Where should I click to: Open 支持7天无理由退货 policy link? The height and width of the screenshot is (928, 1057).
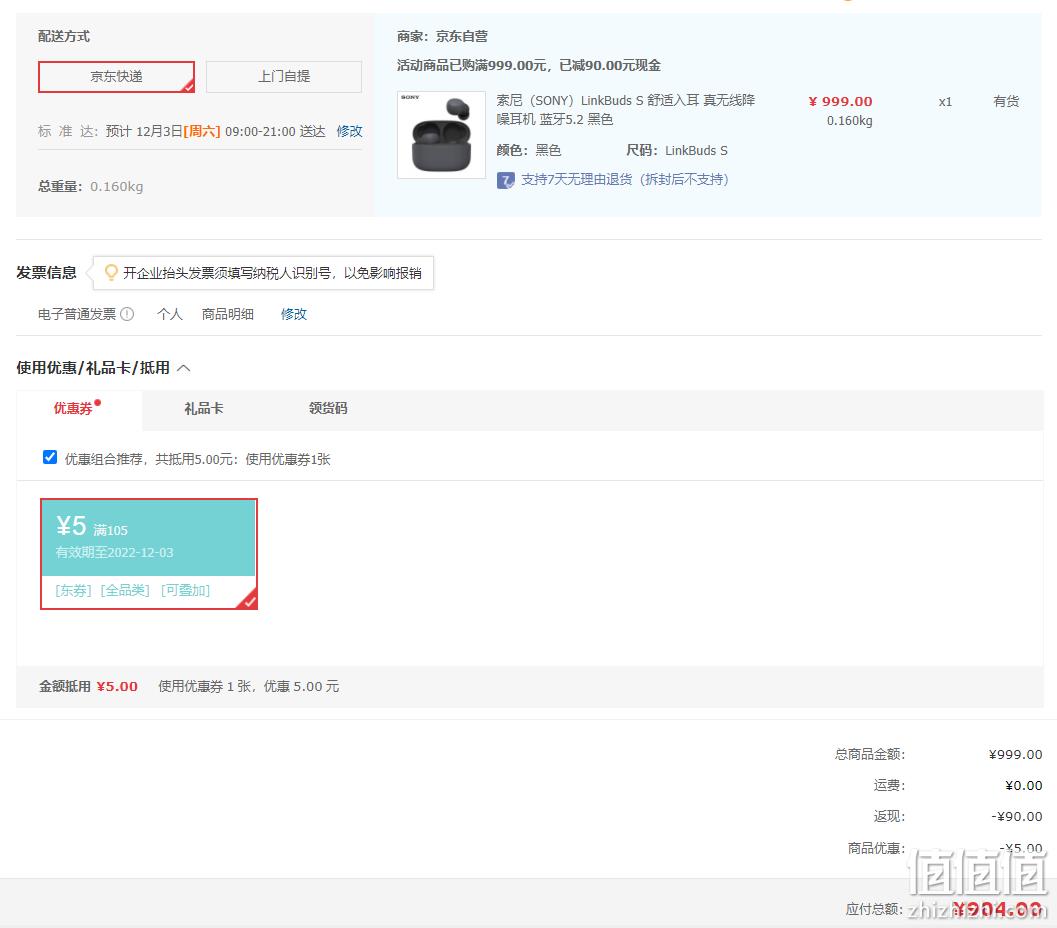[624, 180]
